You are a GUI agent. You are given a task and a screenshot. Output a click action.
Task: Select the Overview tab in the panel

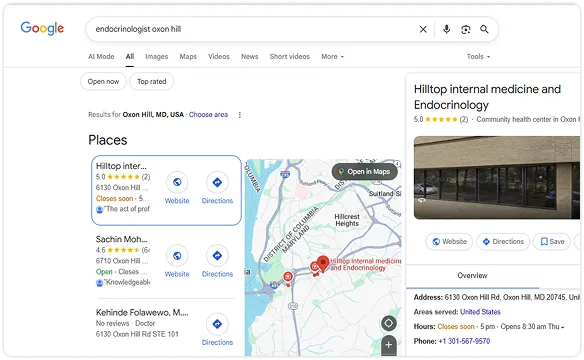click(472, 275)
